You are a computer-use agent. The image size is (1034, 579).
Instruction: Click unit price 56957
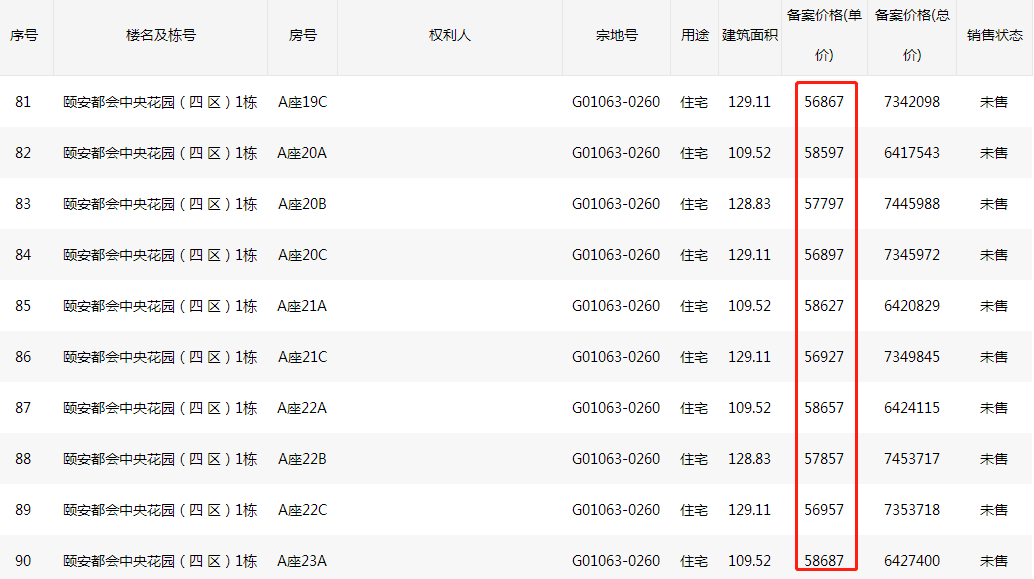coord(824,510)
